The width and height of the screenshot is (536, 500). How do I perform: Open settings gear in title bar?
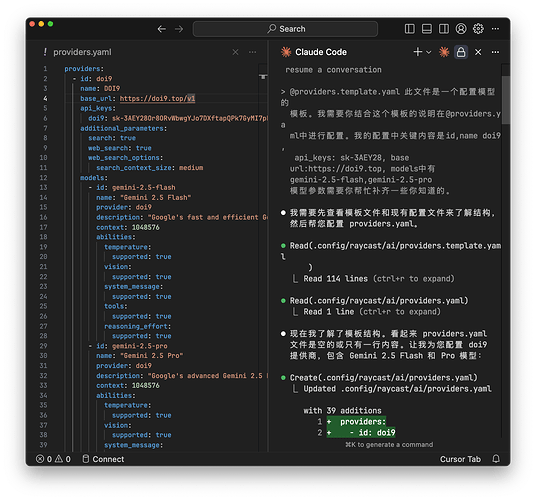478,29
